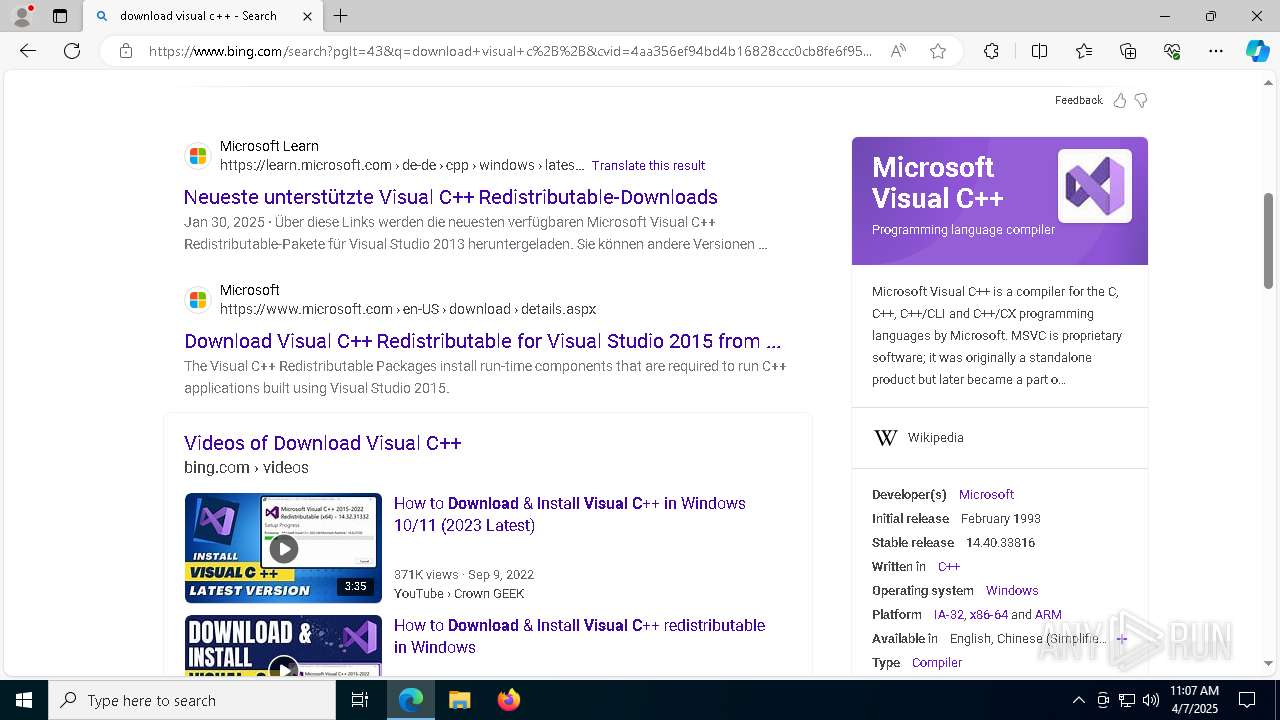Show hidden system tray icons

point(1078,700)
